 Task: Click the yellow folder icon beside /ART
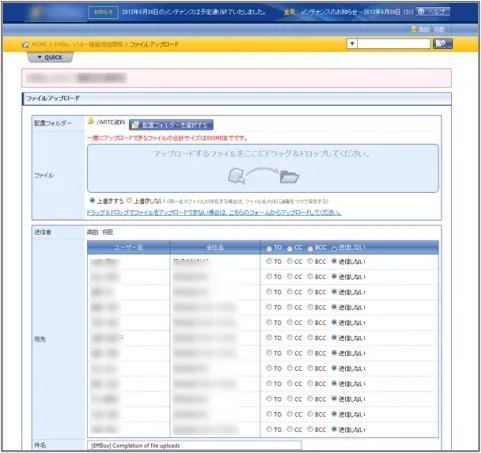pos(91,121)
